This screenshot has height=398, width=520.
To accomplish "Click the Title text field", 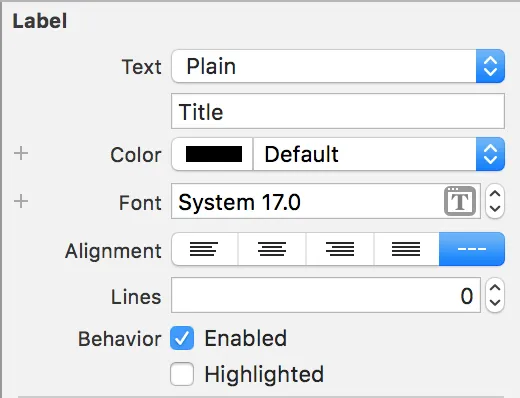I will [x=338, y=111].
